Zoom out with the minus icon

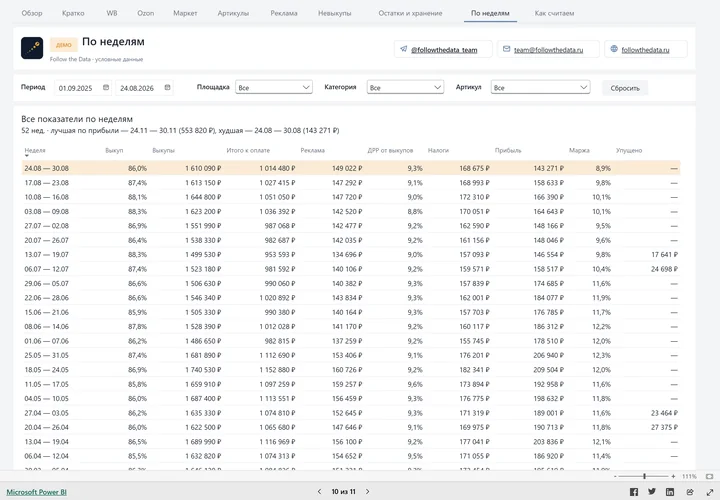615,477
